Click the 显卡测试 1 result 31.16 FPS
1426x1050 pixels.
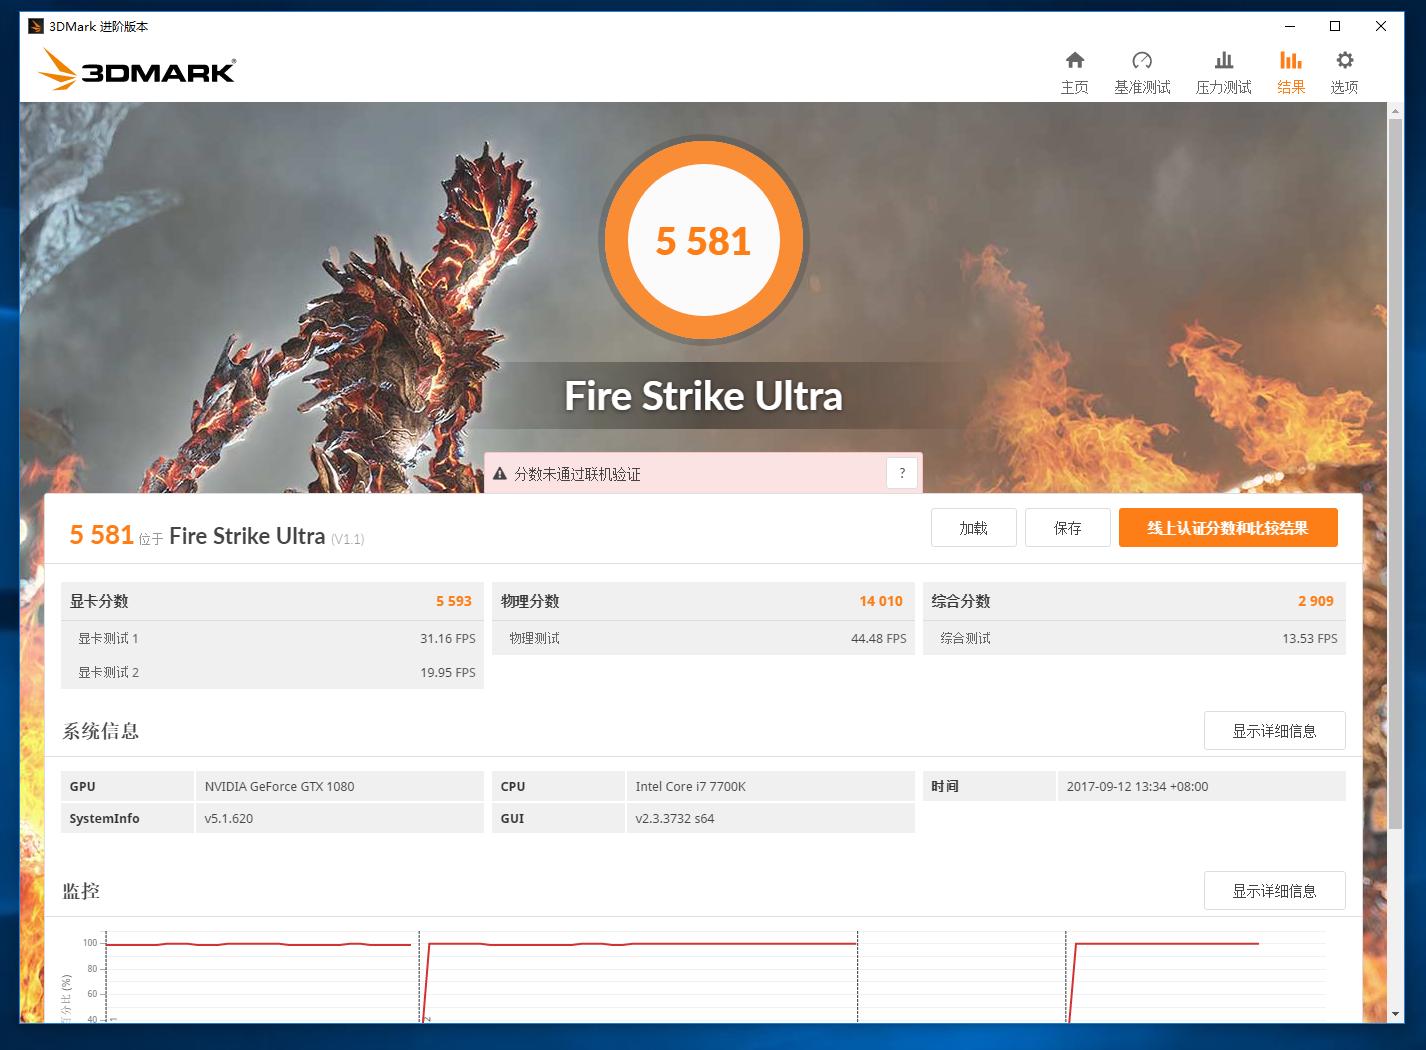448,638
